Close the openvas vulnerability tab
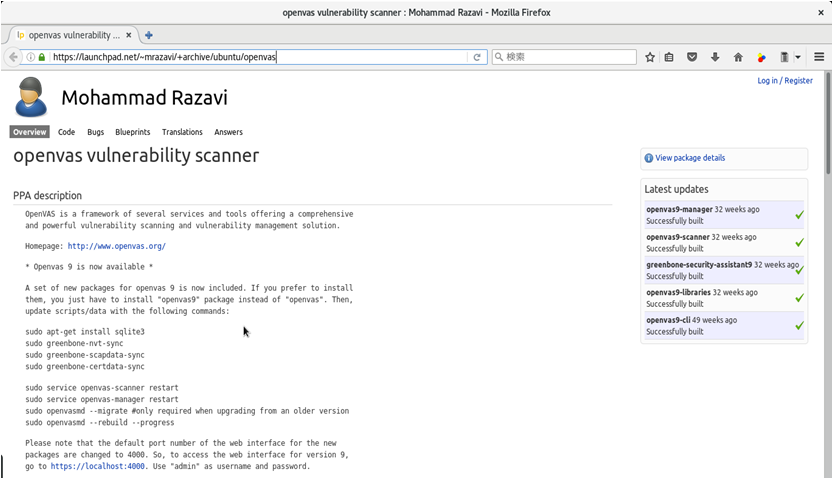Screen dimensions: 833x479 coord(129,35)
